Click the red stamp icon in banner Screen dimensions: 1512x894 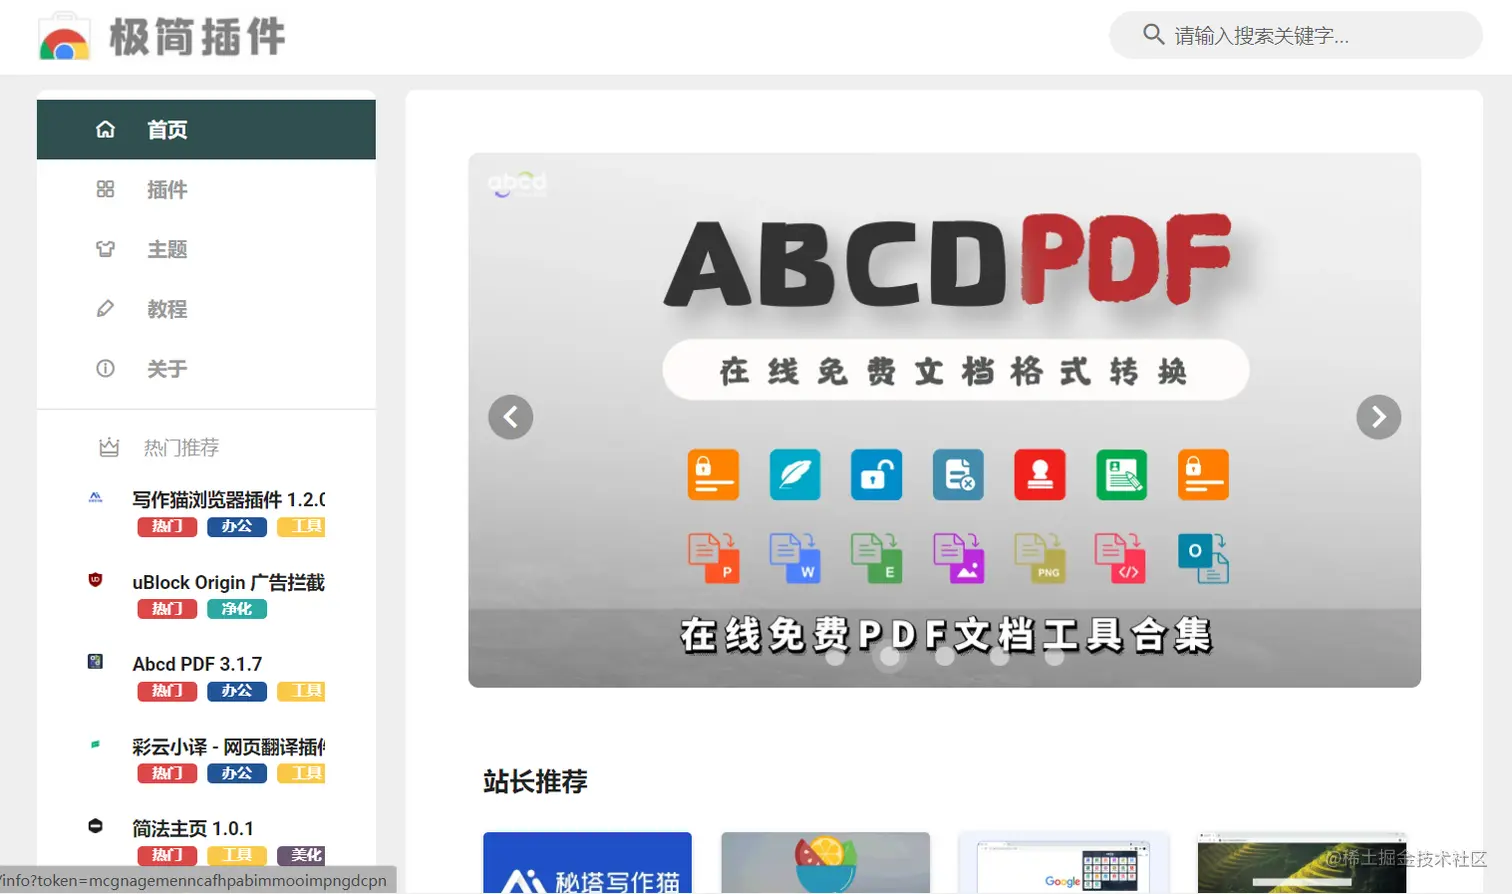click(1040, 474)
